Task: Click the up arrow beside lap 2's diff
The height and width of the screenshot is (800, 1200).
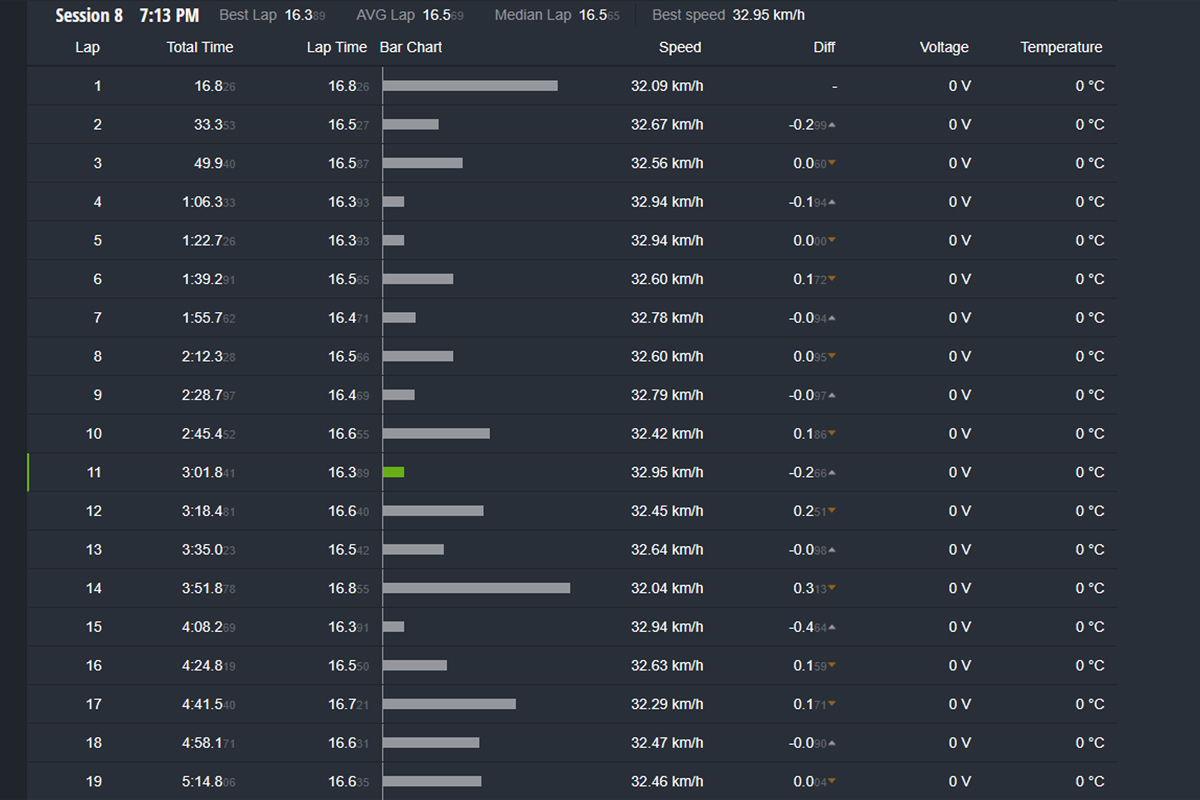Action: [832, 125]
